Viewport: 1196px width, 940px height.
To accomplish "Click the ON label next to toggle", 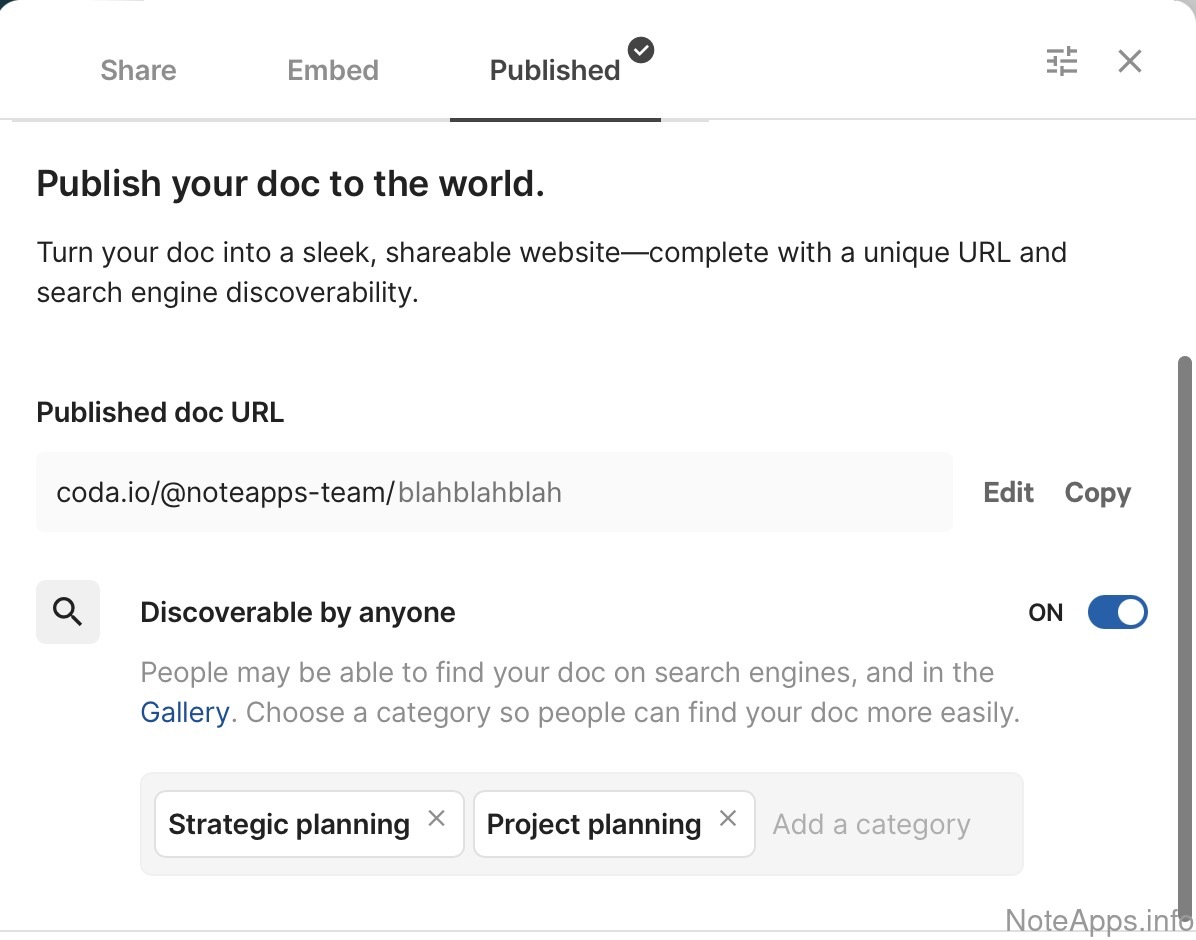I will (1045, 613).
